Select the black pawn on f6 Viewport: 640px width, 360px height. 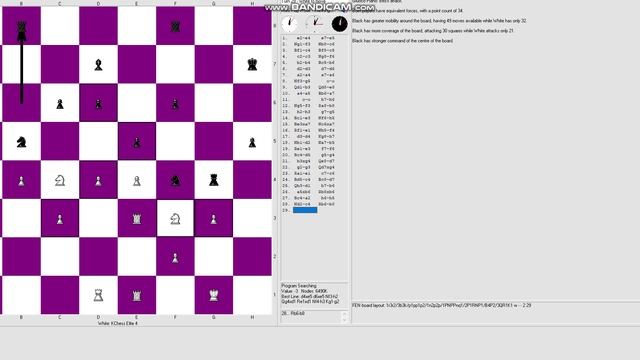click(x=175, y=104)
